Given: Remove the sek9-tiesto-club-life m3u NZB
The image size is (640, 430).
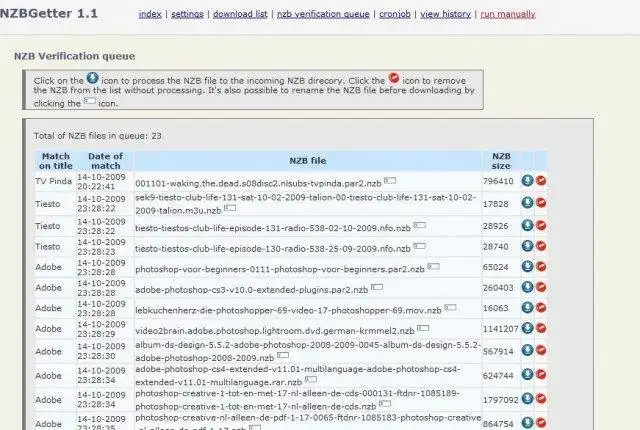Looking at the screenshot, I should [541, 202].
